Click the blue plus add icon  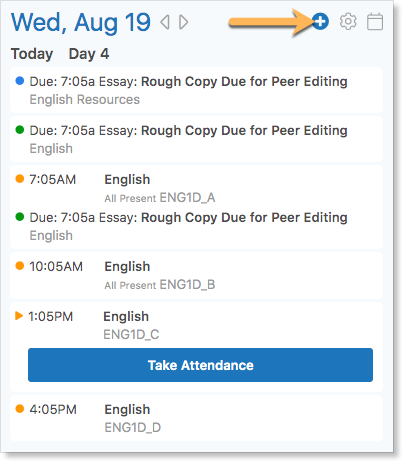320,22
